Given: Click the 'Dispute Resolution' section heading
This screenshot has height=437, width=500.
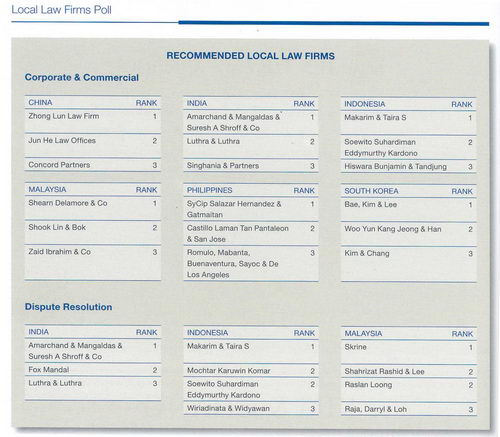Looking at the screenshot, I should tap(68, 307).
